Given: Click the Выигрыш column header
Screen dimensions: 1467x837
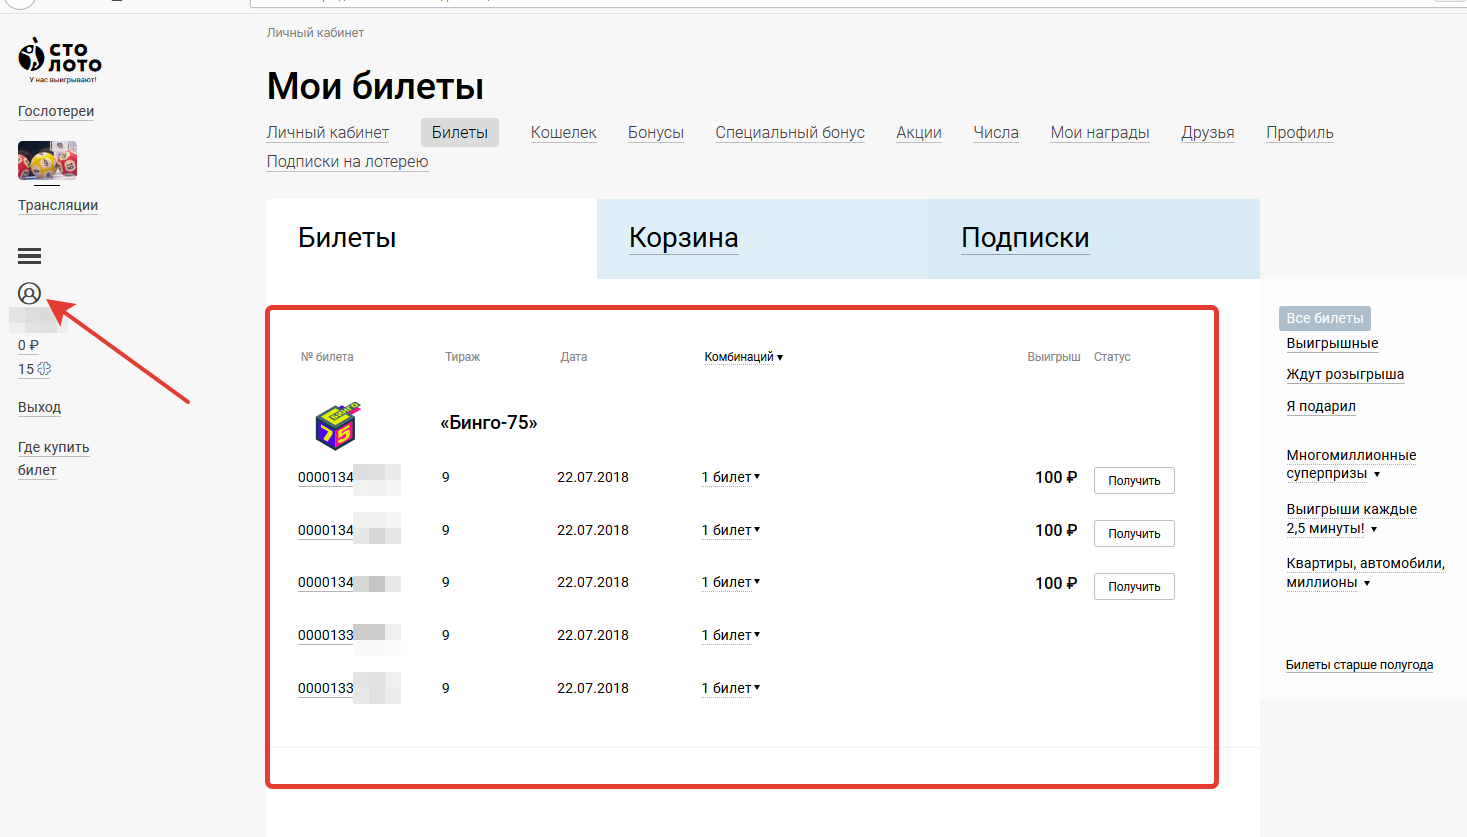Looking at the screenshot, I should pyautogui.click(x=1054, y=357).
